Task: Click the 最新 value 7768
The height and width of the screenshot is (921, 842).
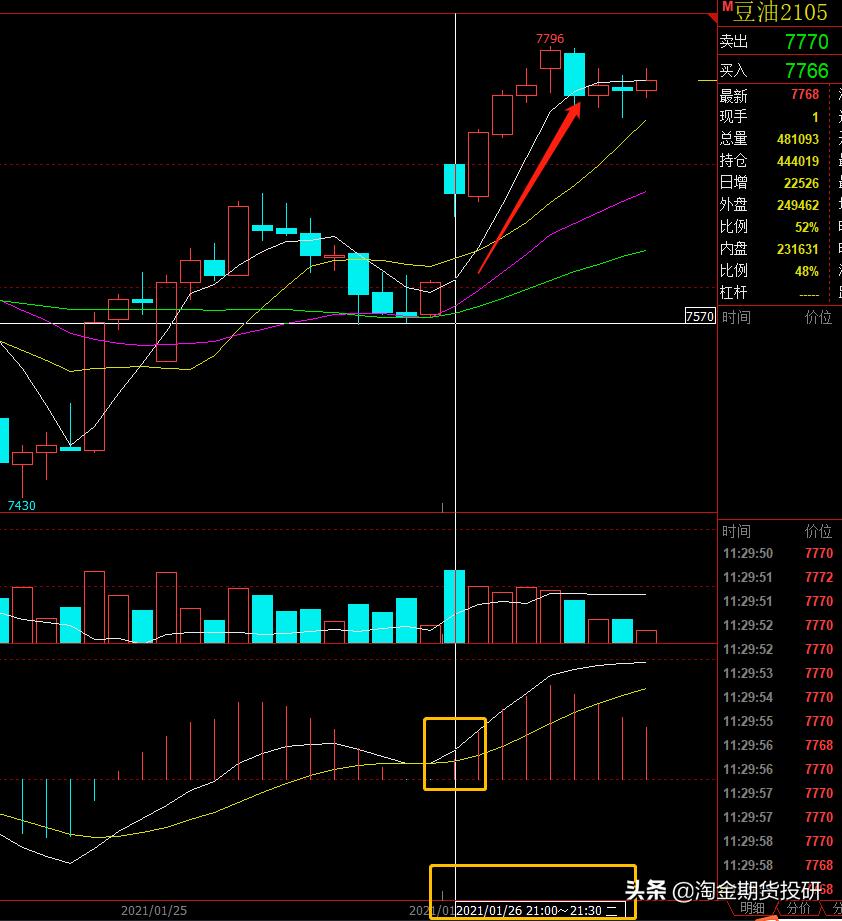Action: pyautogui.click(x=804, y=95)
